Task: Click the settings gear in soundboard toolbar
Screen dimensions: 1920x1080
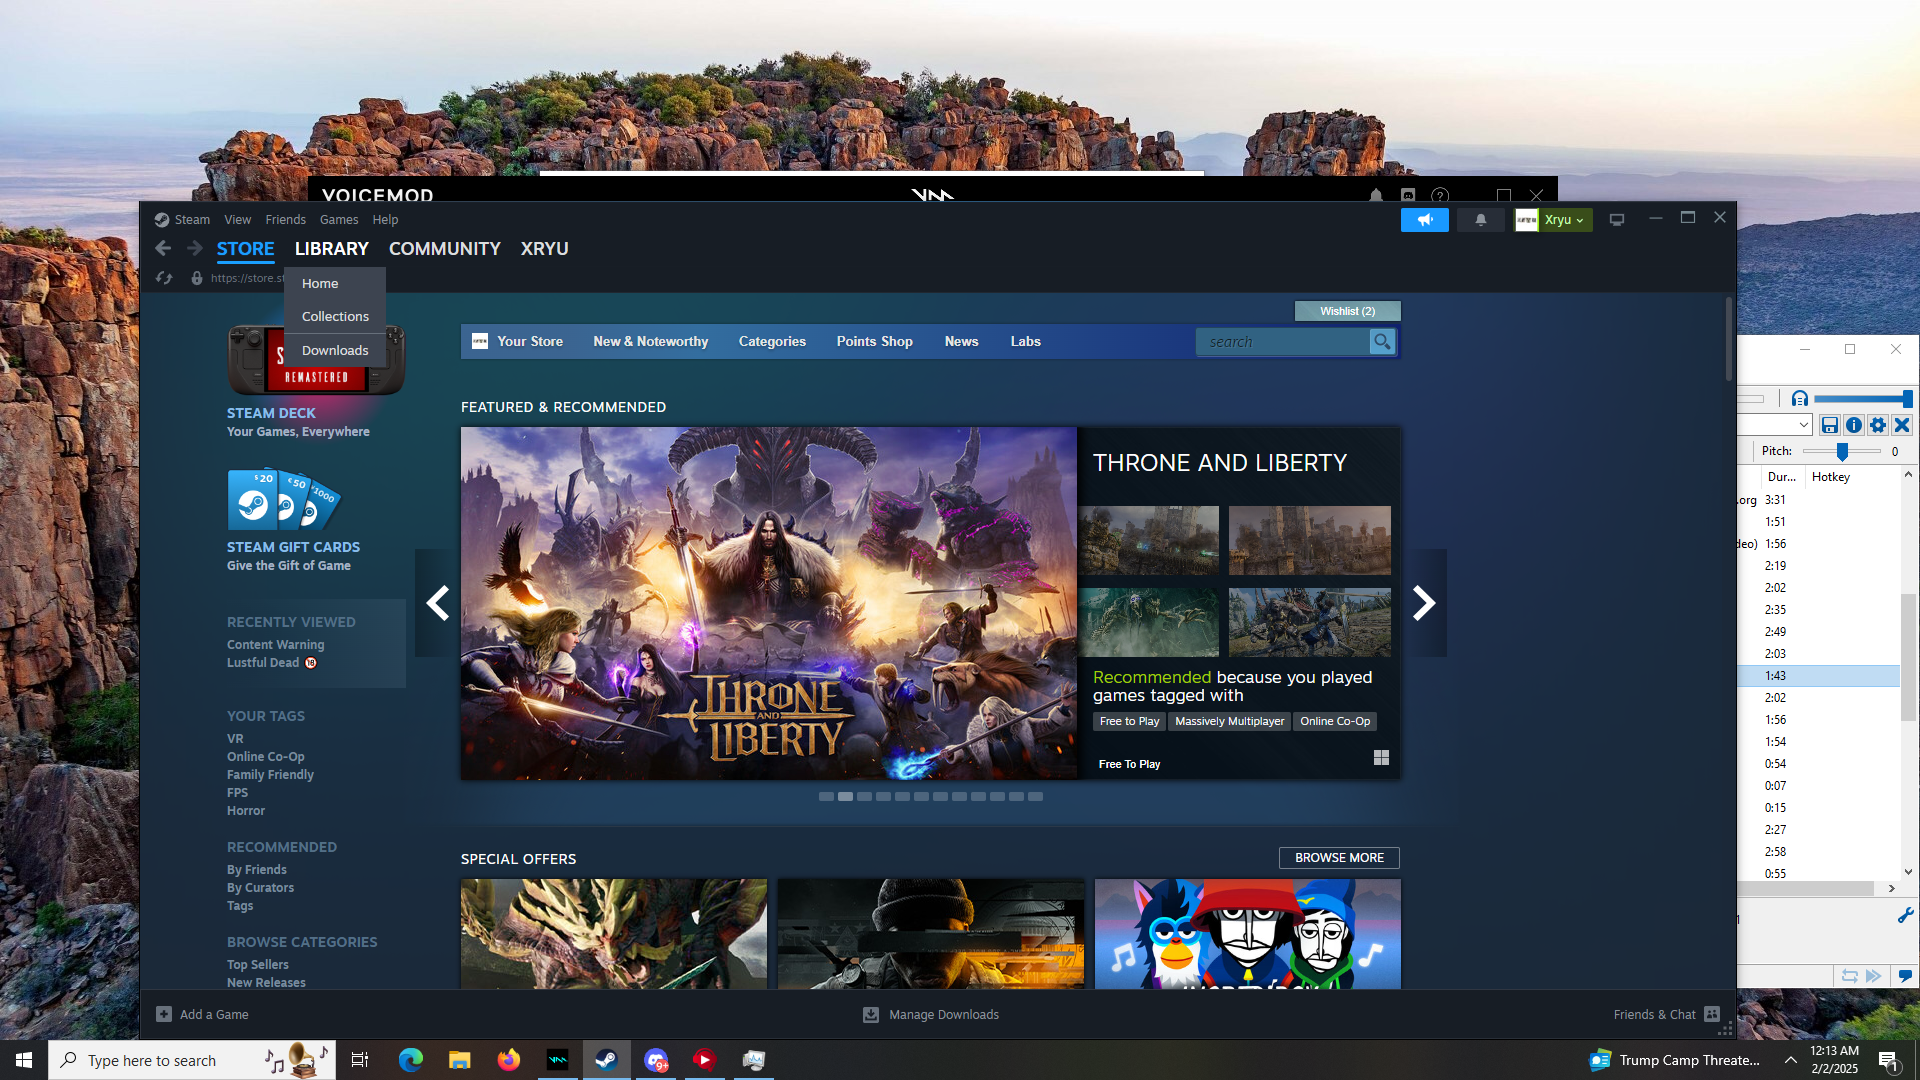Action: [x=1878, y=425]
